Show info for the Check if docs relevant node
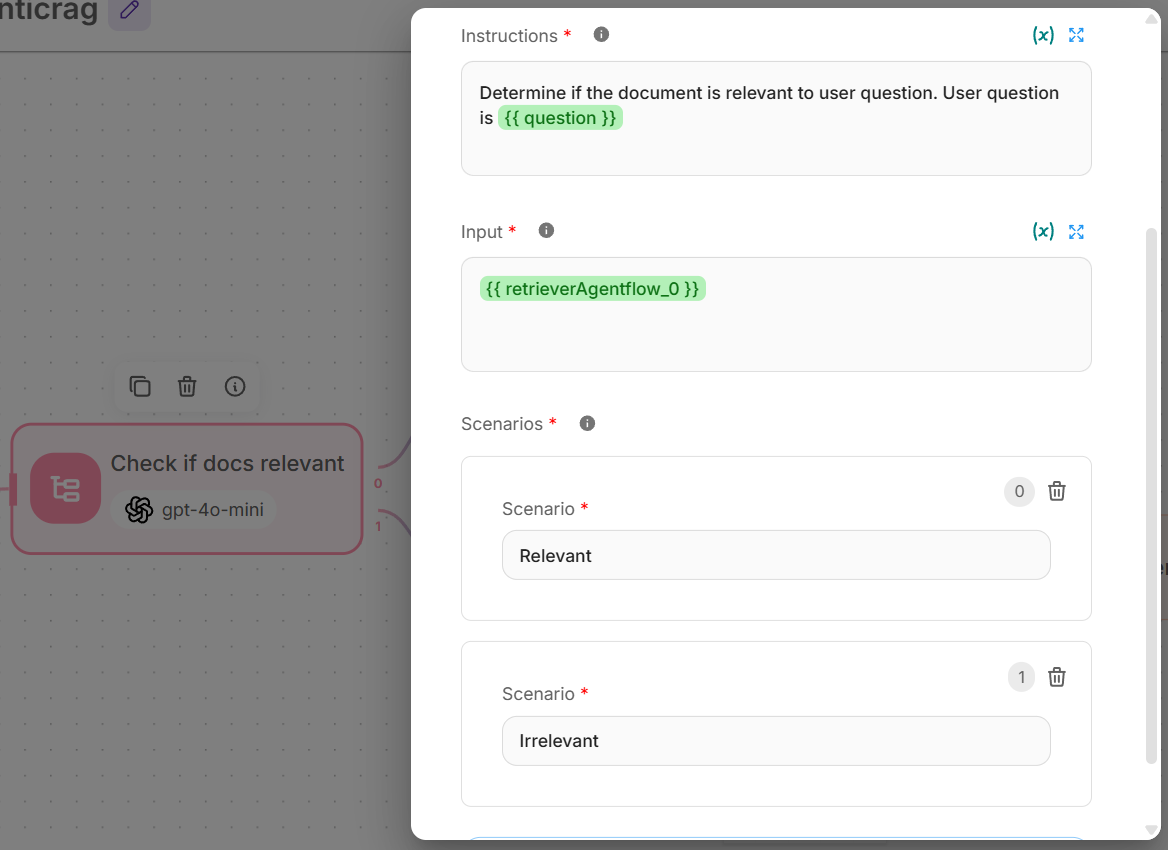Image resolution: width=1168 pixels, height=850 pixels. pyautogui.click(x=235, y=386)
